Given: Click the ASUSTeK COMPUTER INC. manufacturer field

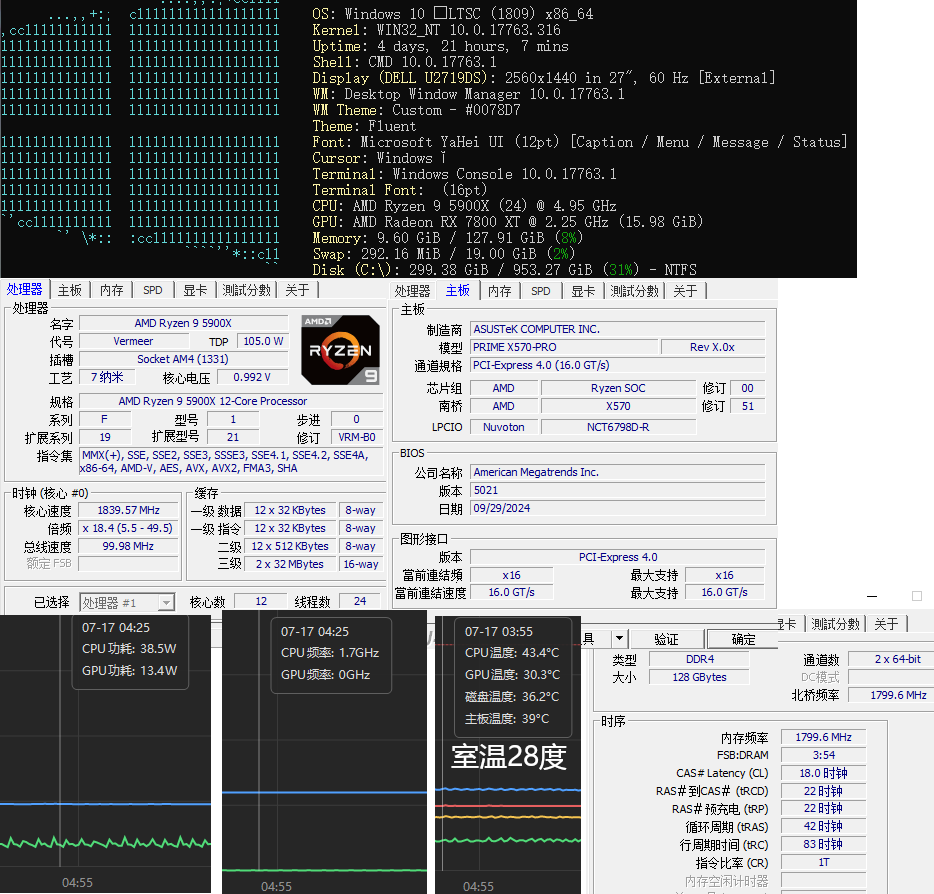Looking at the screenshot, I should (618, 329).
